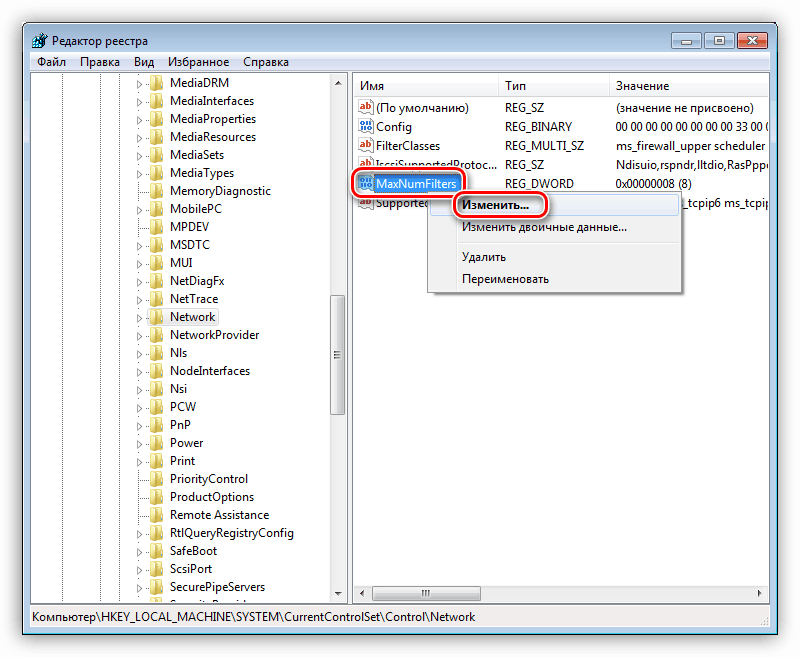Click the PriorityControl folder icon
The height and width of the screenshot is (657, 800).
click(x=156, y=479)
